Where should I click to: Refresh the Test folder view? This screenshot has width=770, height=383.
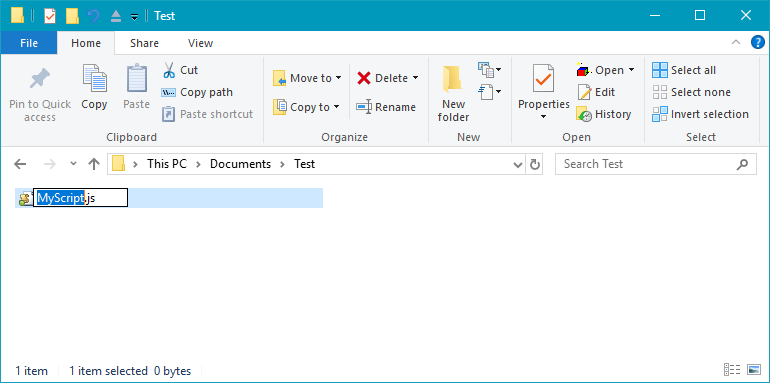tap(535, 164)
